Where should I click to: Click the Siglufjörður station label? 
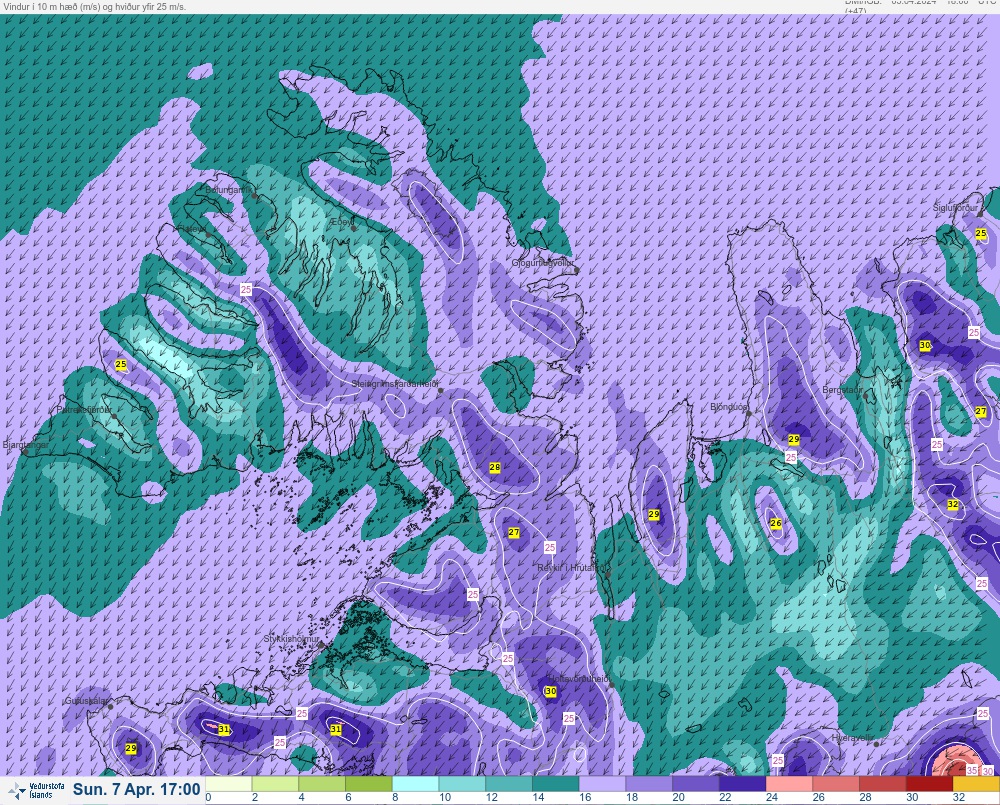(x=955, y=208)
